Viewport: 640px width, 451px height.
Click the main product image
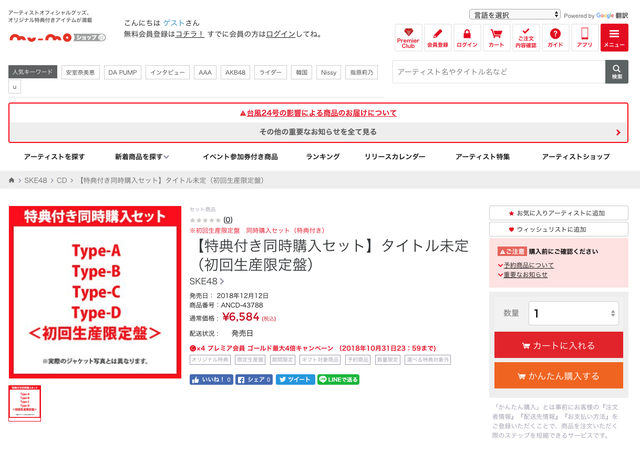tap(95, 292)
